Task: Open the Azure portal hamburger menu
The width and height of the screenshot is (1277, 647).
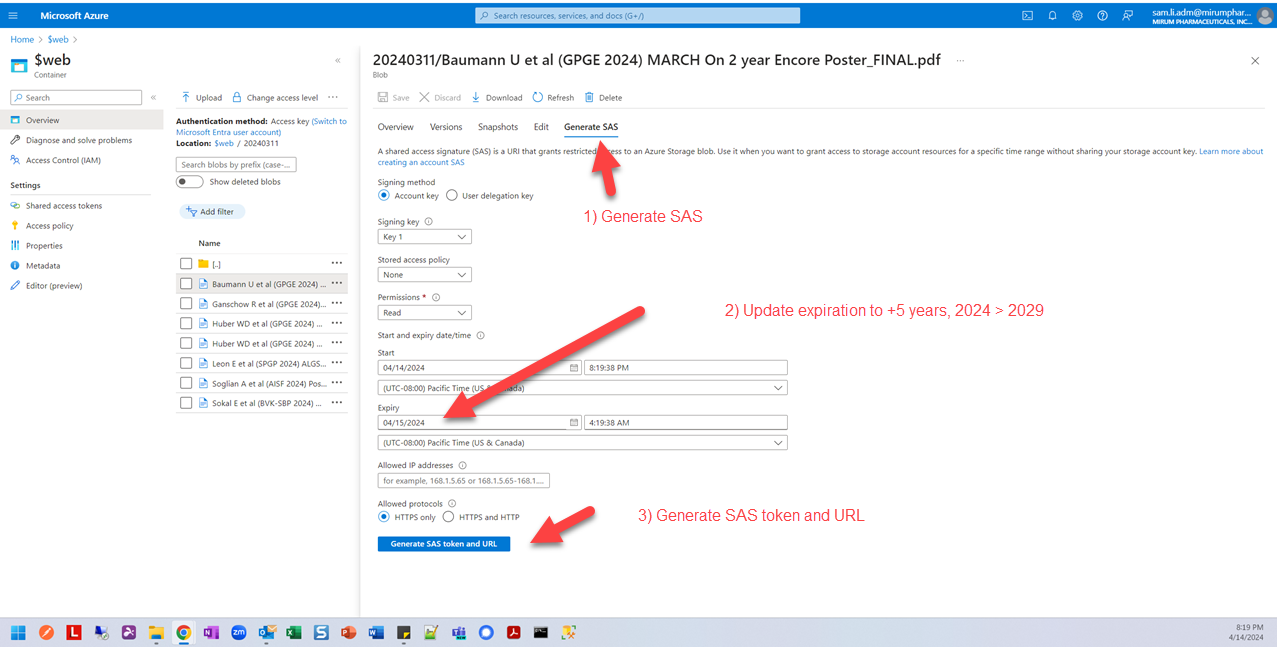Action: [x=13, y=16]
